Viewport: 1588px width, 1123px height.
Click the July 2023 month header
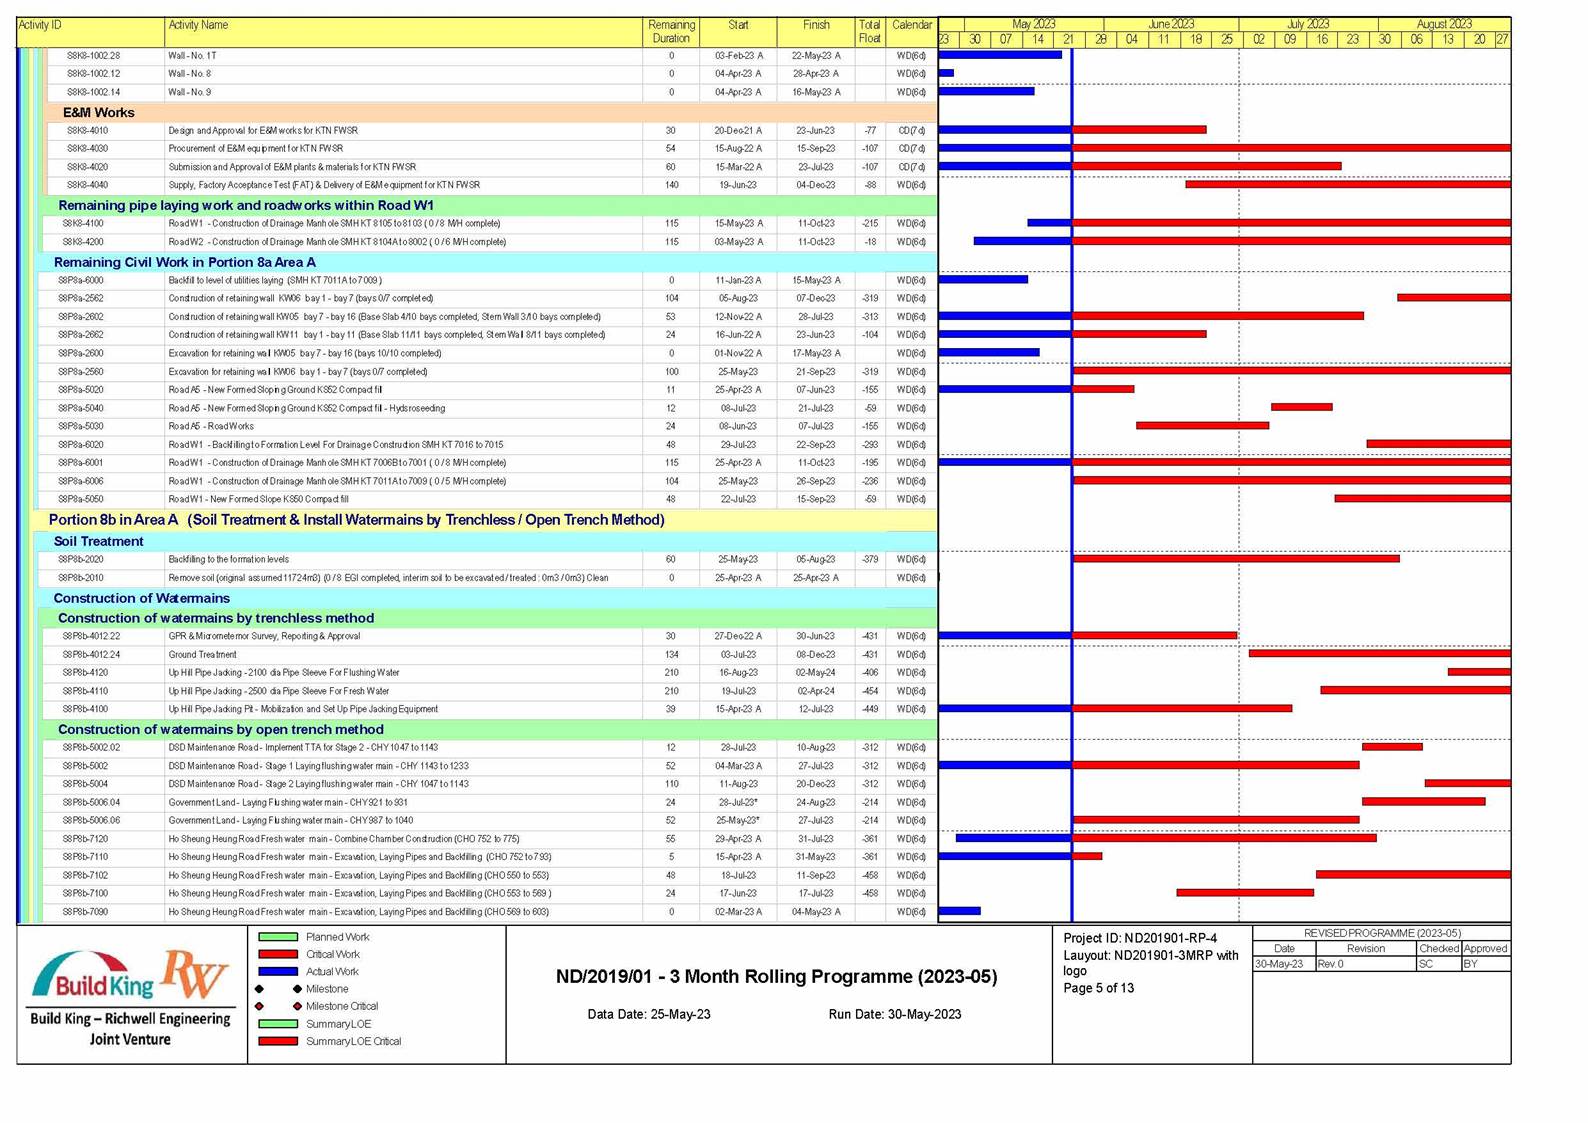coord(1307,24)
